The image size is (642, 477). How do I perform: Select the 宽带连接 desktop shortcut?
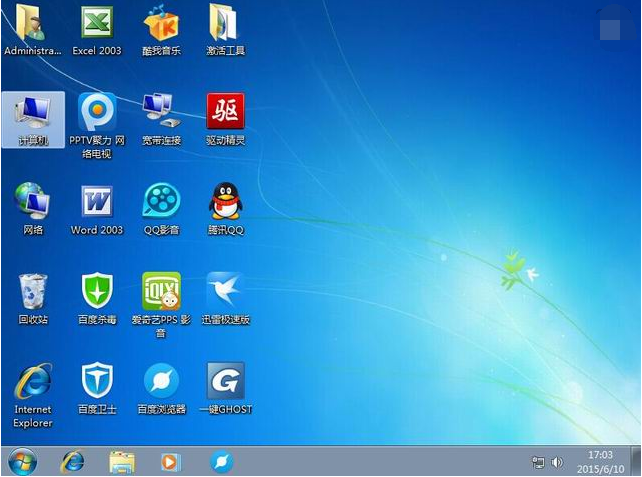tap(161, 112)
